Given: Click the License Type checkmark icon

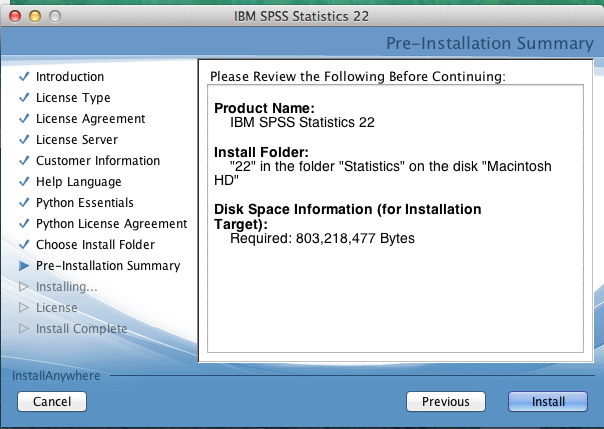Looking at the screenshot, I should (x=24, y=97).
